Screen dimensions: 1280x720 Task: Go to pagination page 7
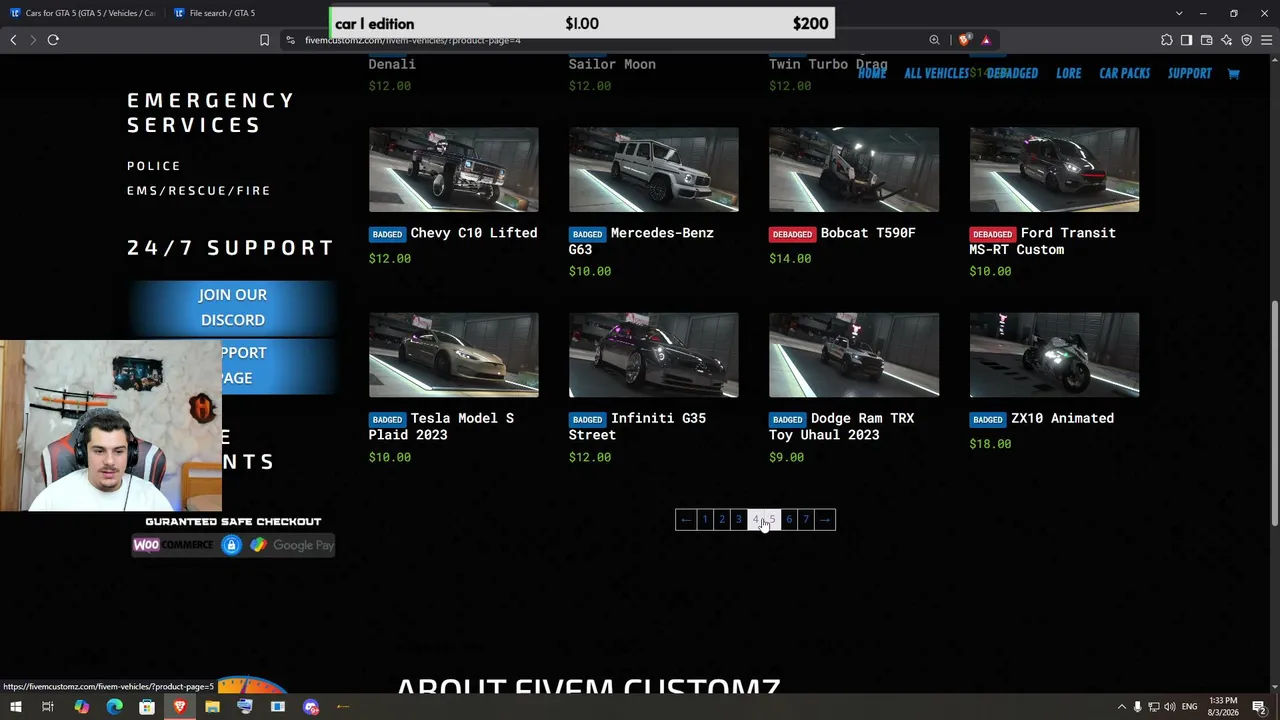coord(806,519)
